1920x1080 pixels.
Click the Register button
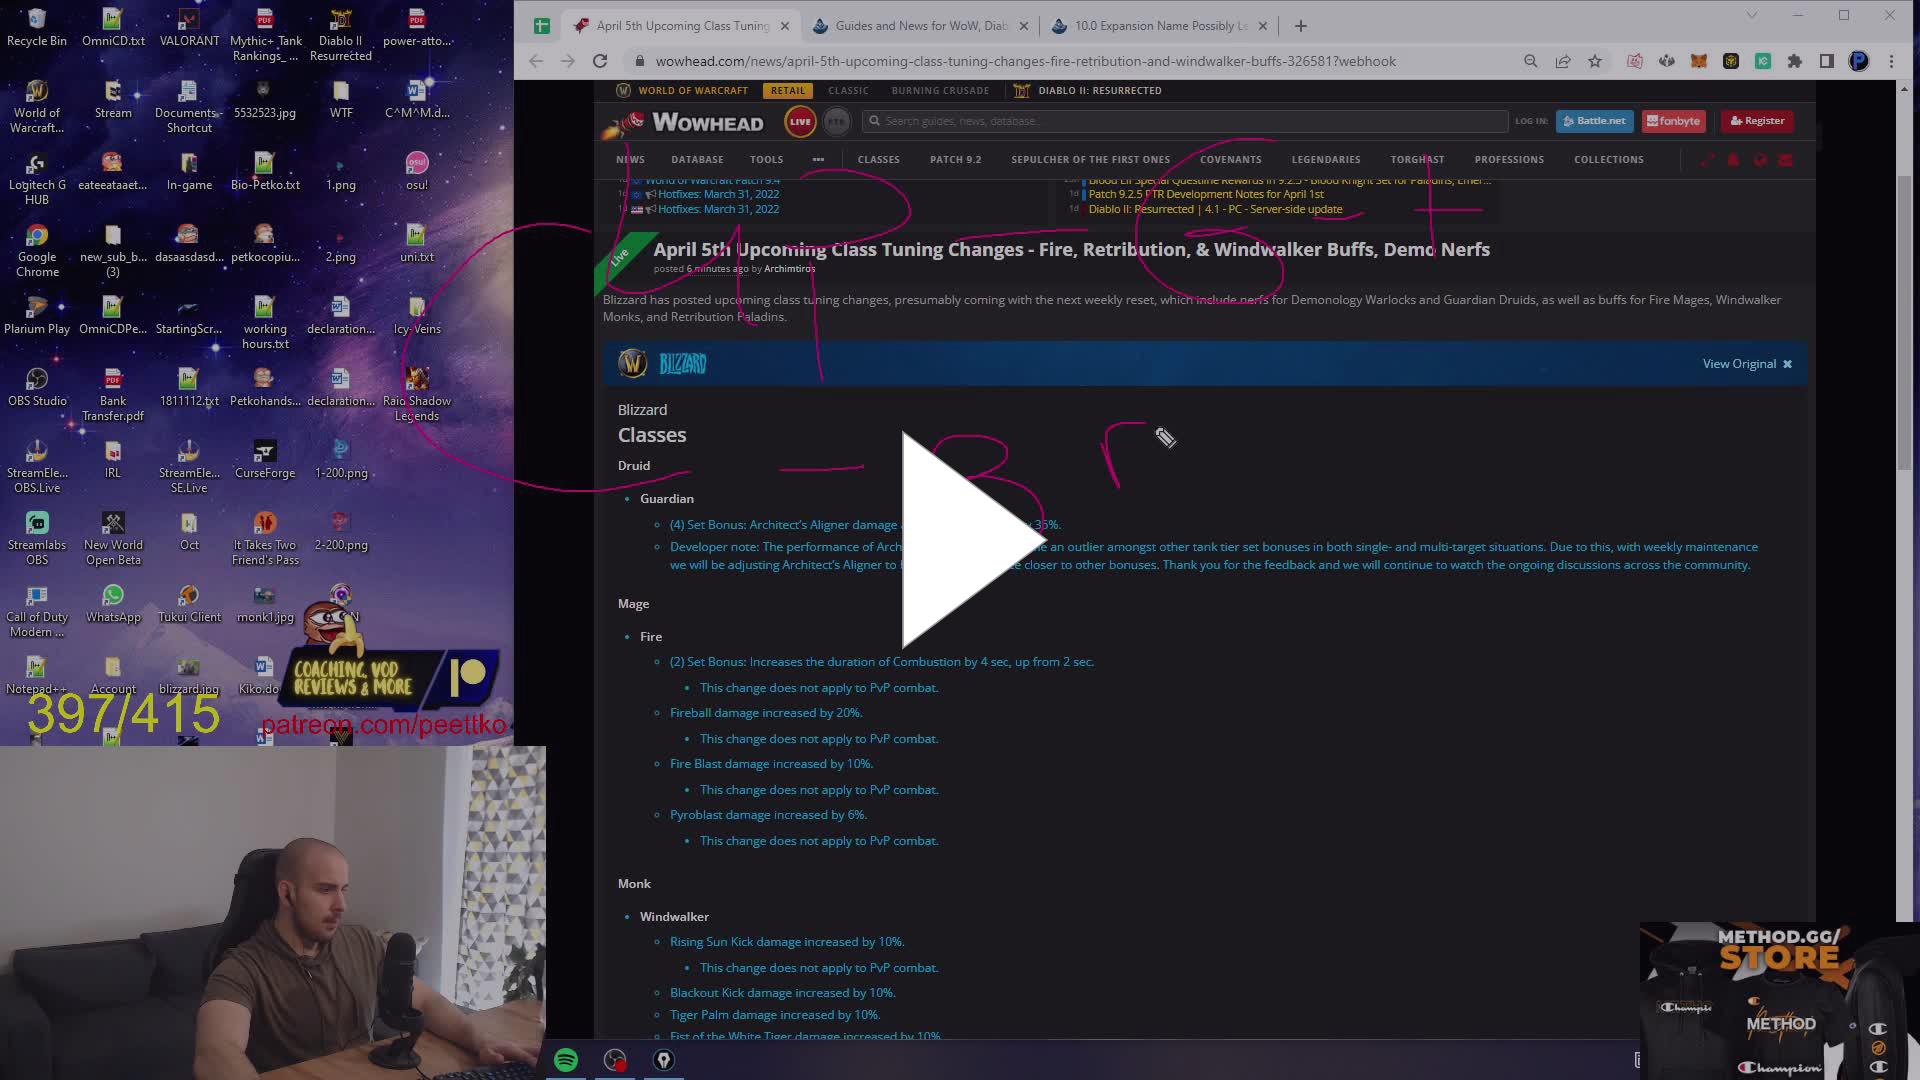point(1757,121)
